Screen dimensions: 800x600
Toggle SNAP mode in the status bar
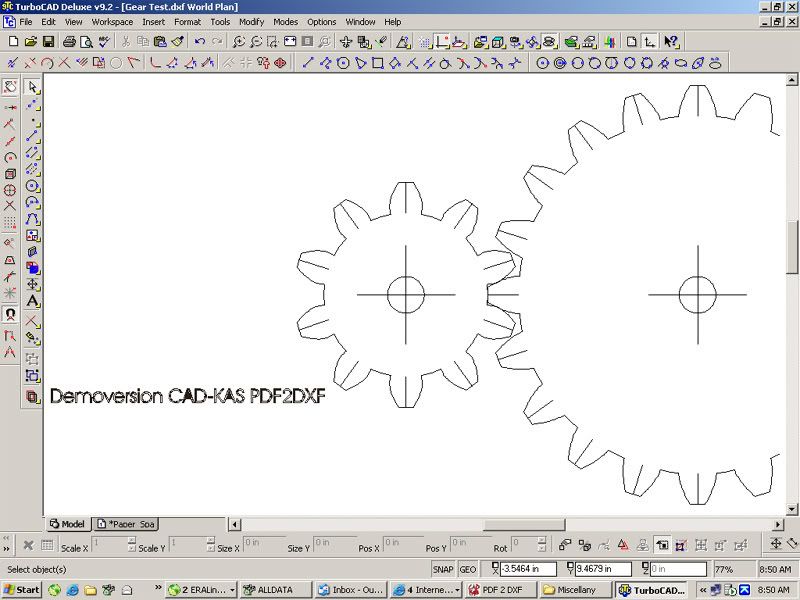(x=443, y=569)
